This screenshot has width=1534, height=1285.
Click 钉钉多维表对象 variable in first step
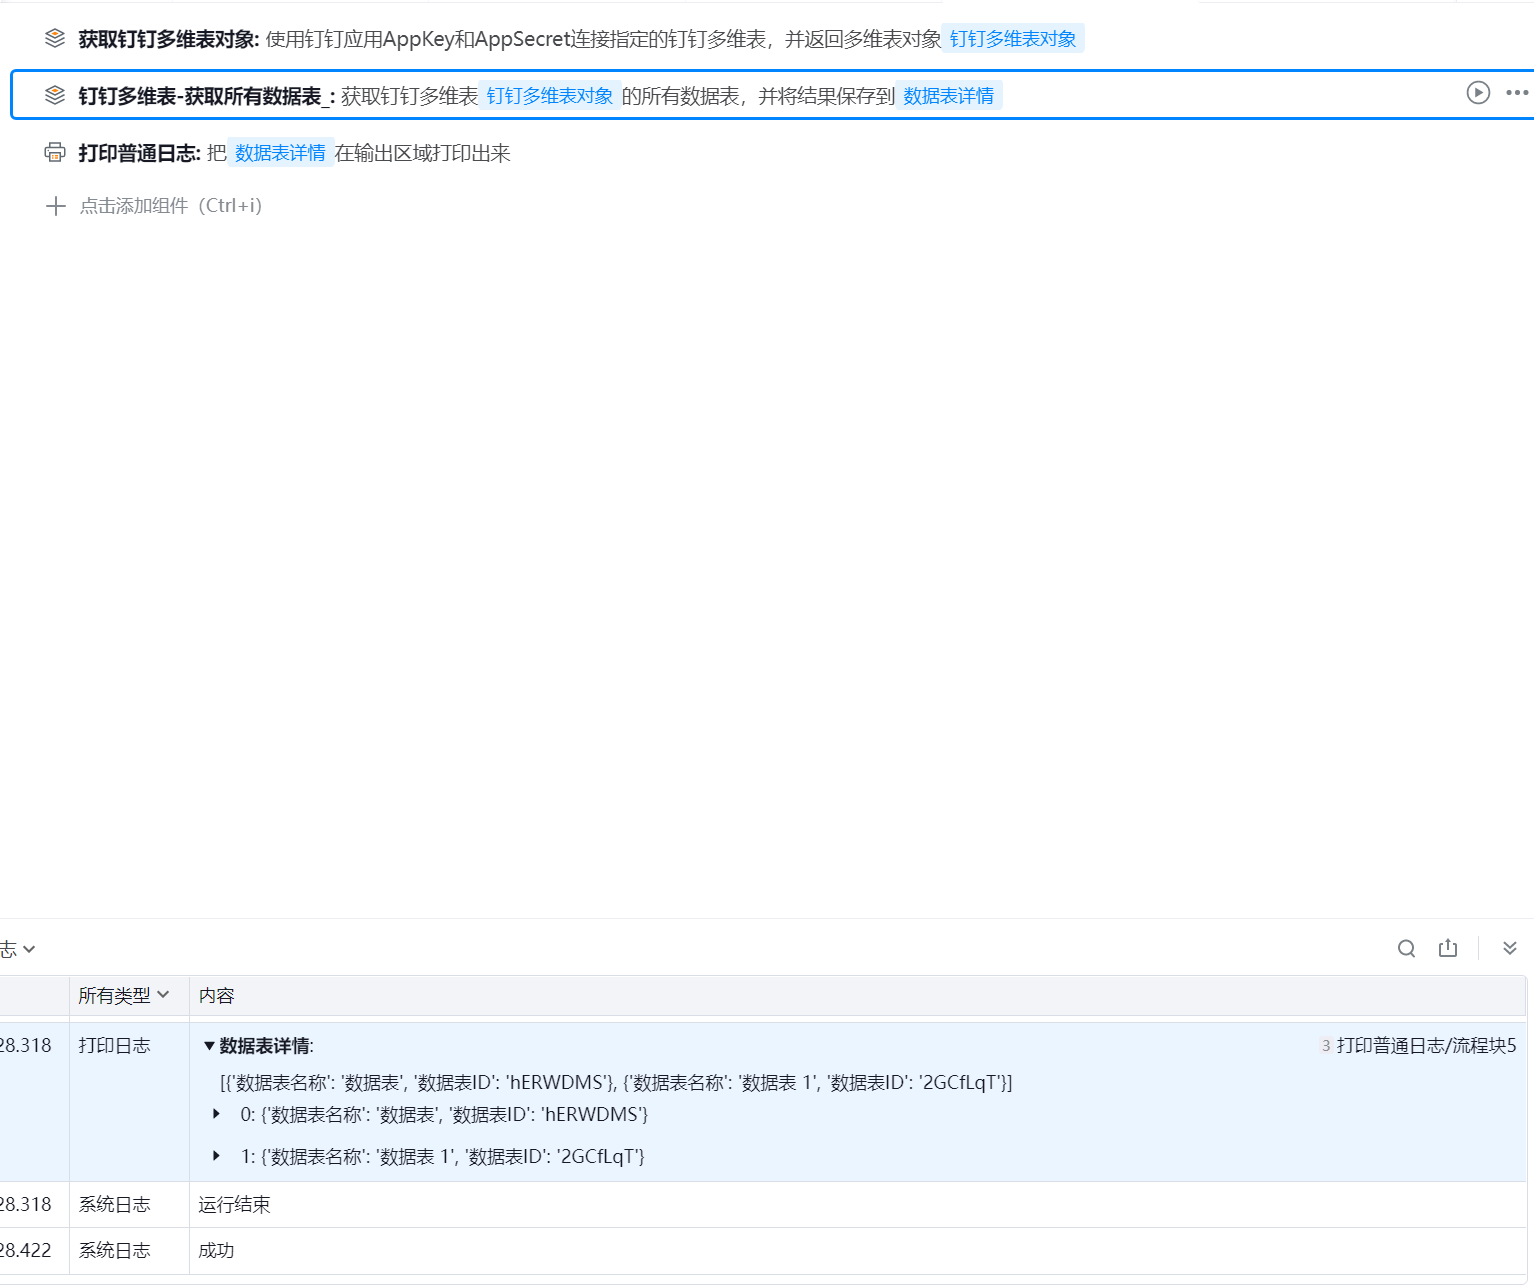pyautogui.click(x=1012, y=39)
